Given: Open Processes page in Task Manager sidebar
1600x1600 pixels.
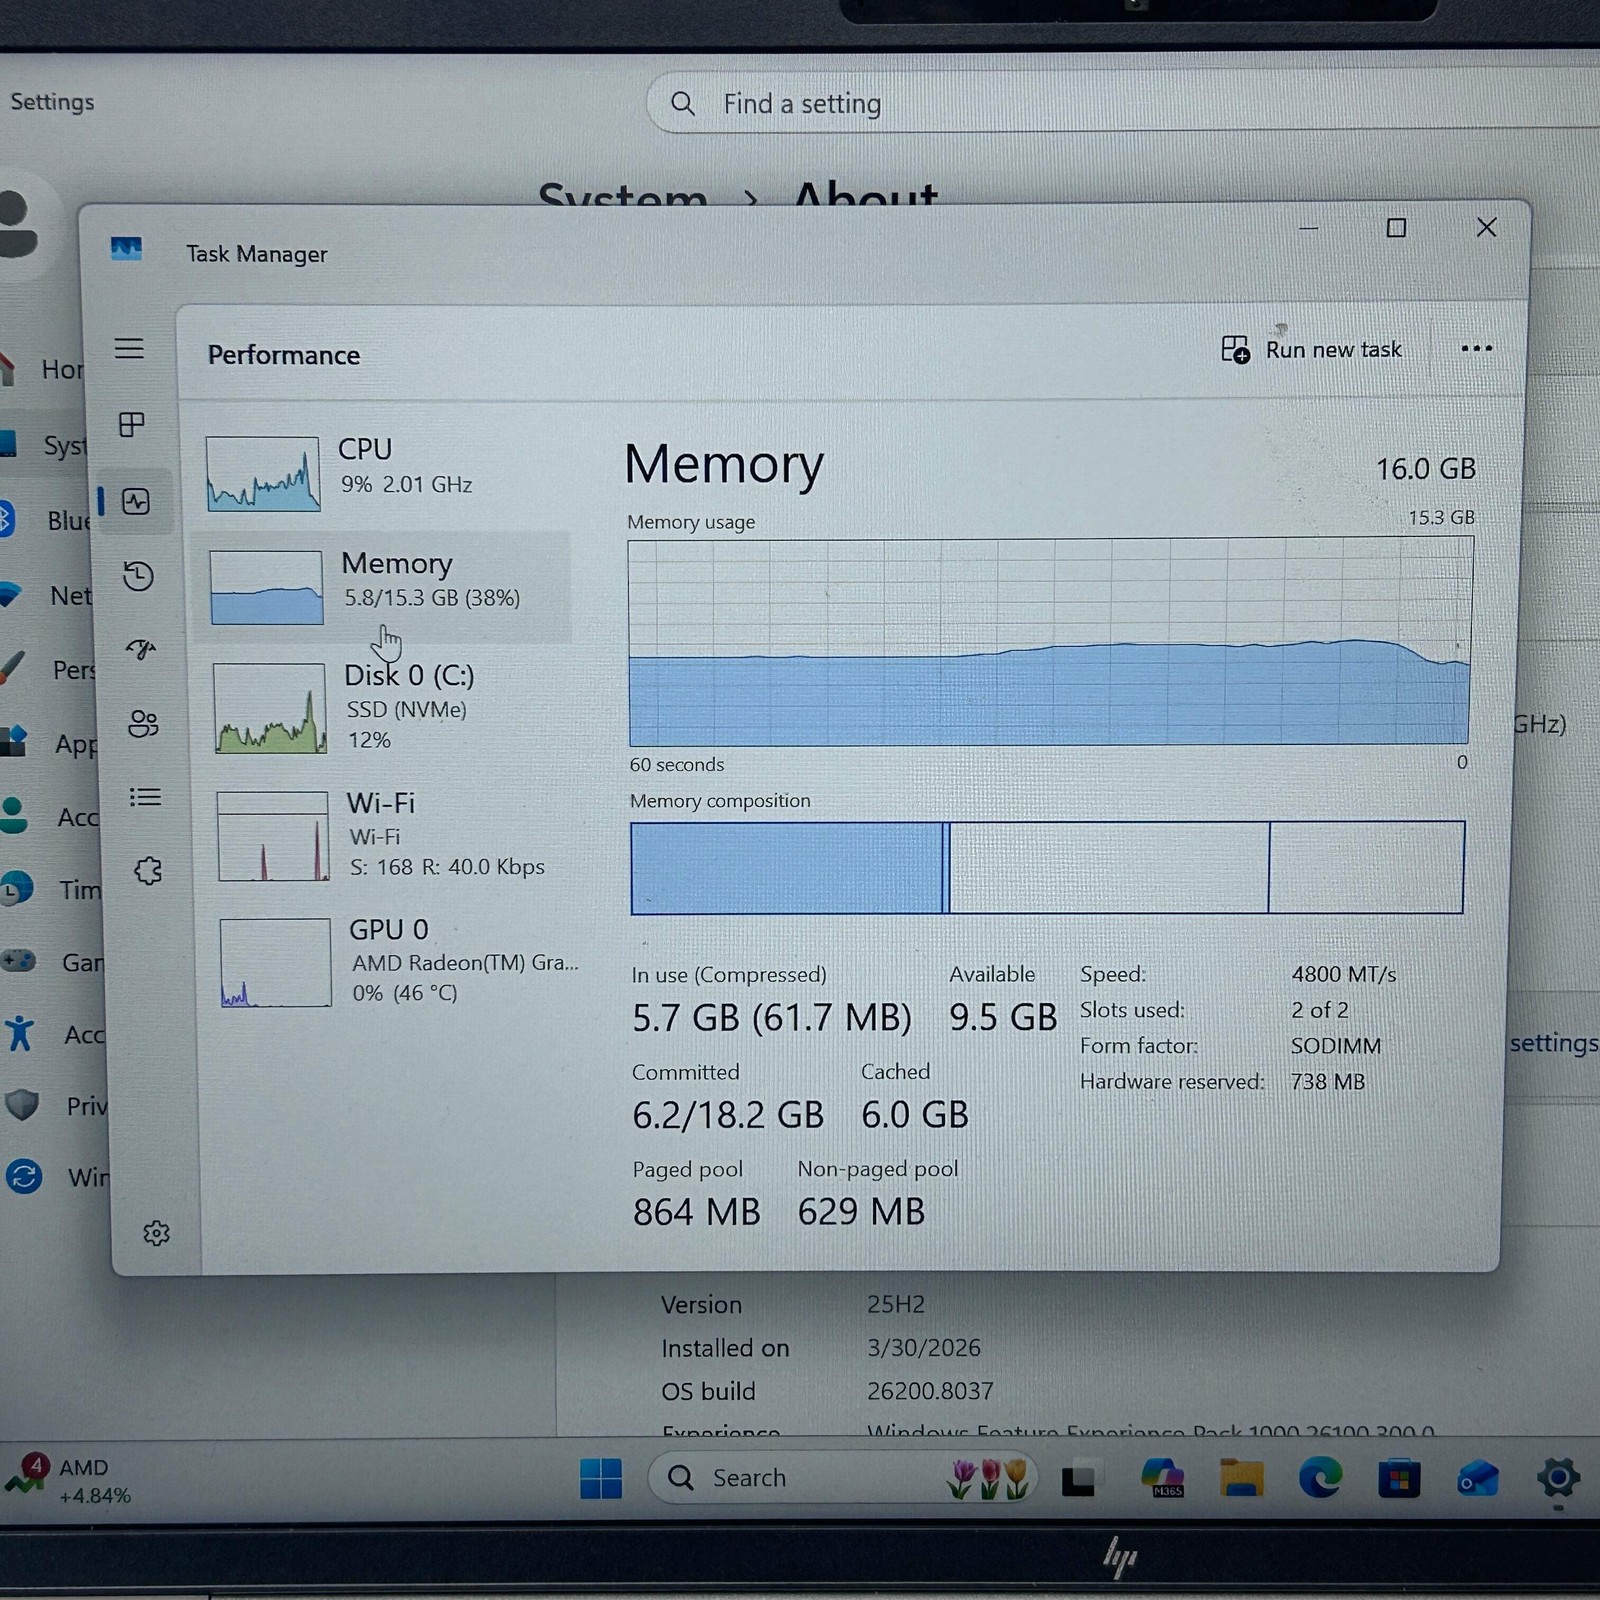Looking at the screenshot, I should [x=132, y=424].
